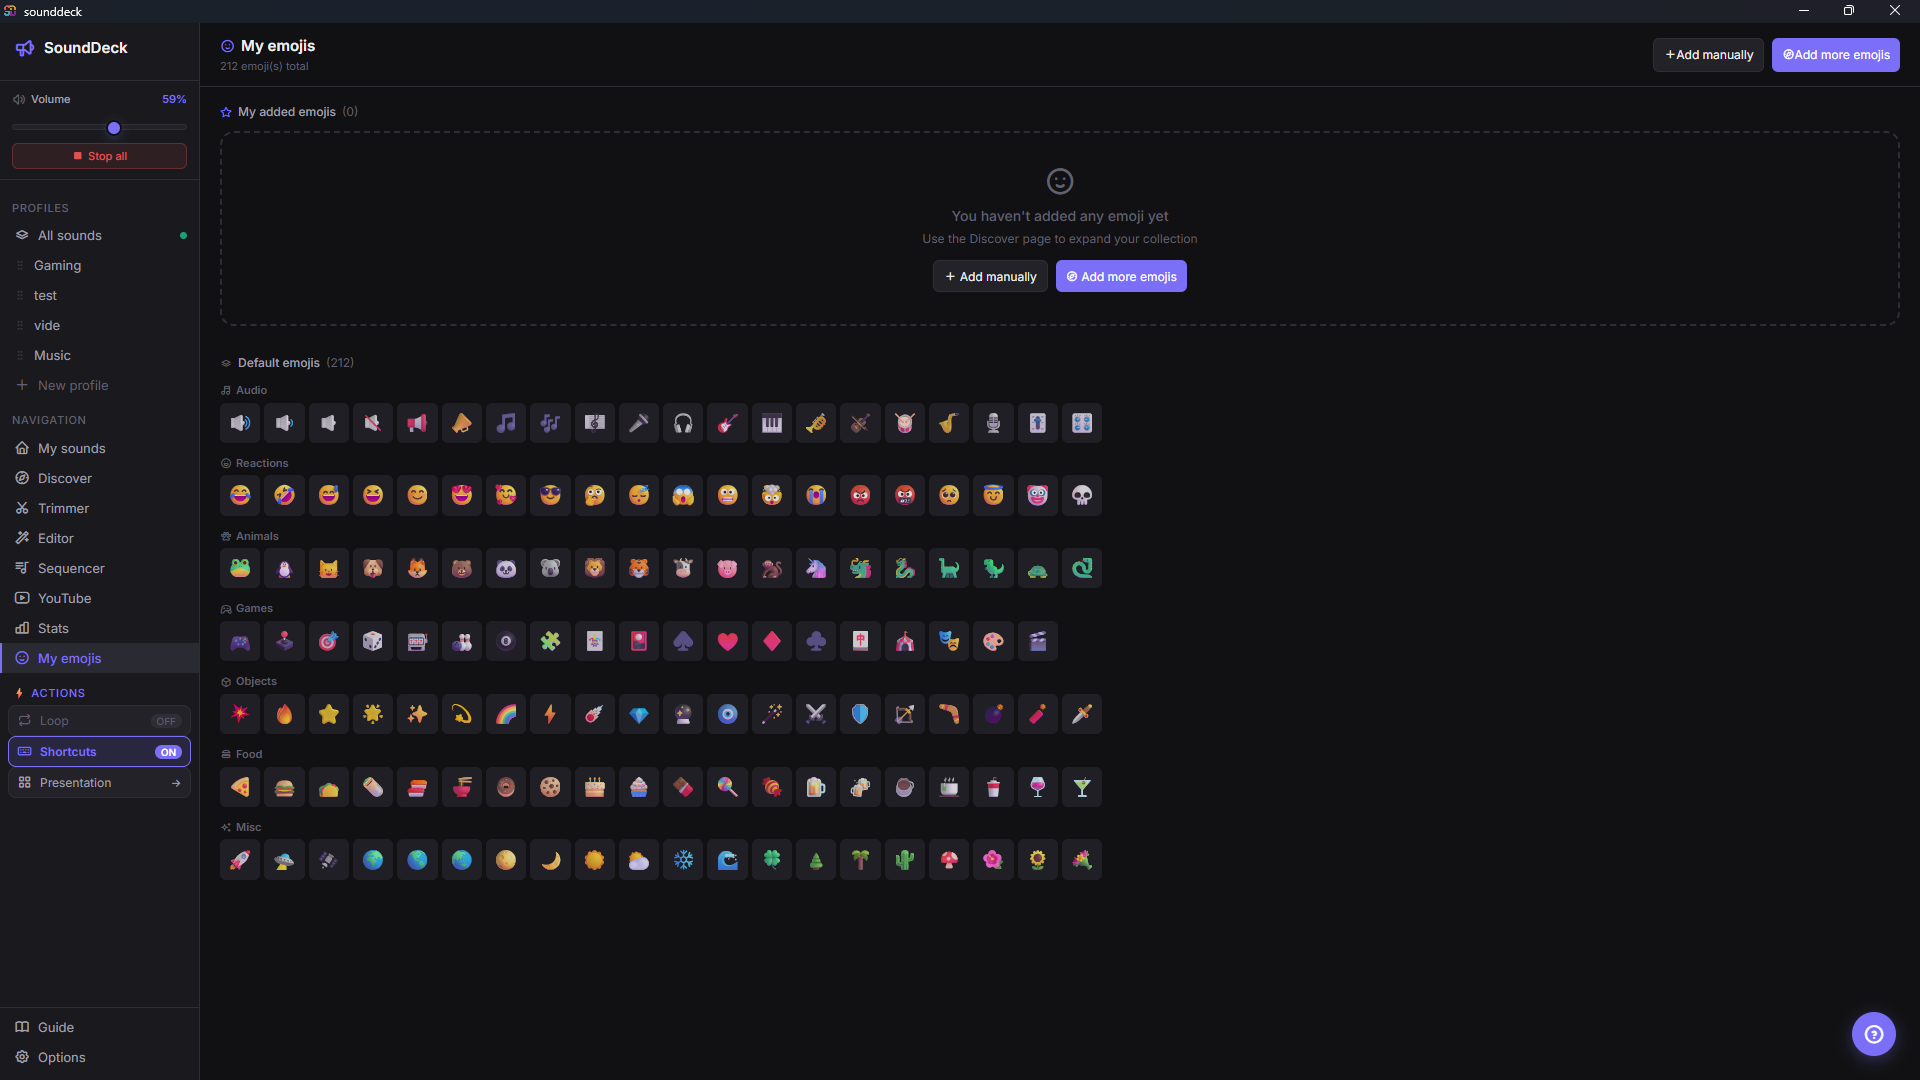1920x1080 pixels.
Task: Pick the clown face emoji
Action: tap(1038, 495)
